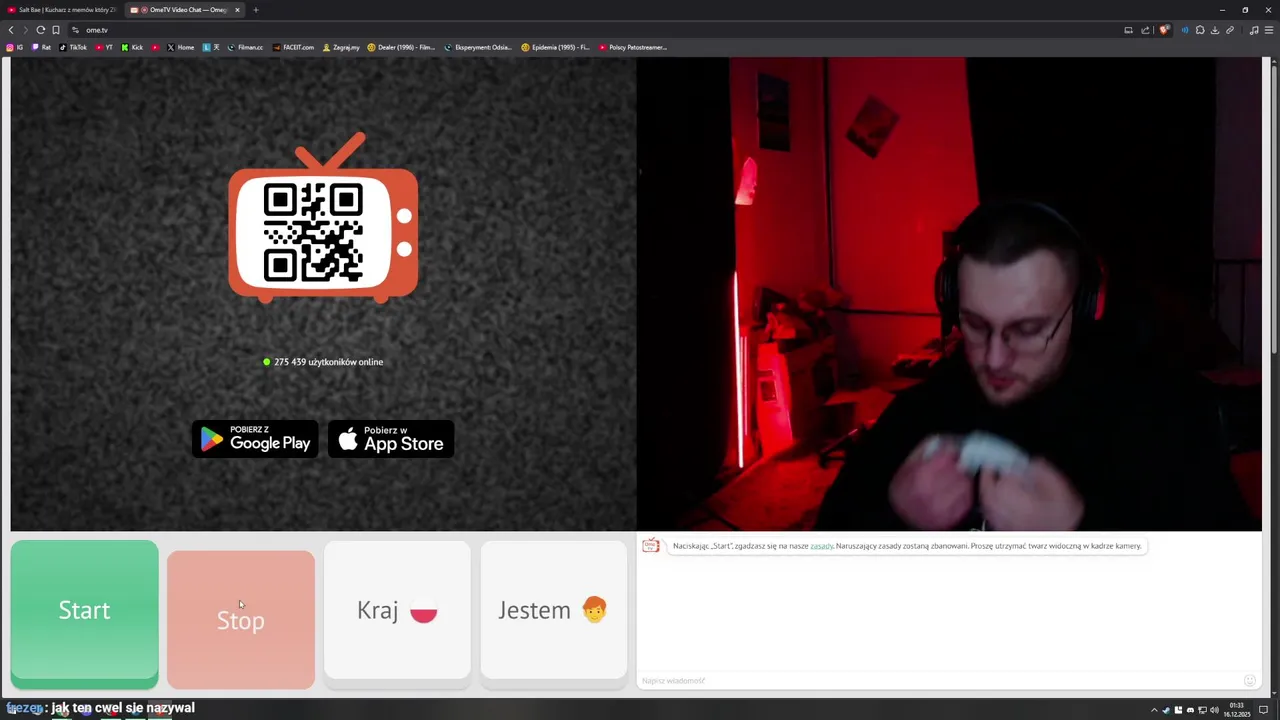The width and height of the screenshot is (1280, 720).
Task: Click the link chain toolbar icon
Action: pos(1230,30)
